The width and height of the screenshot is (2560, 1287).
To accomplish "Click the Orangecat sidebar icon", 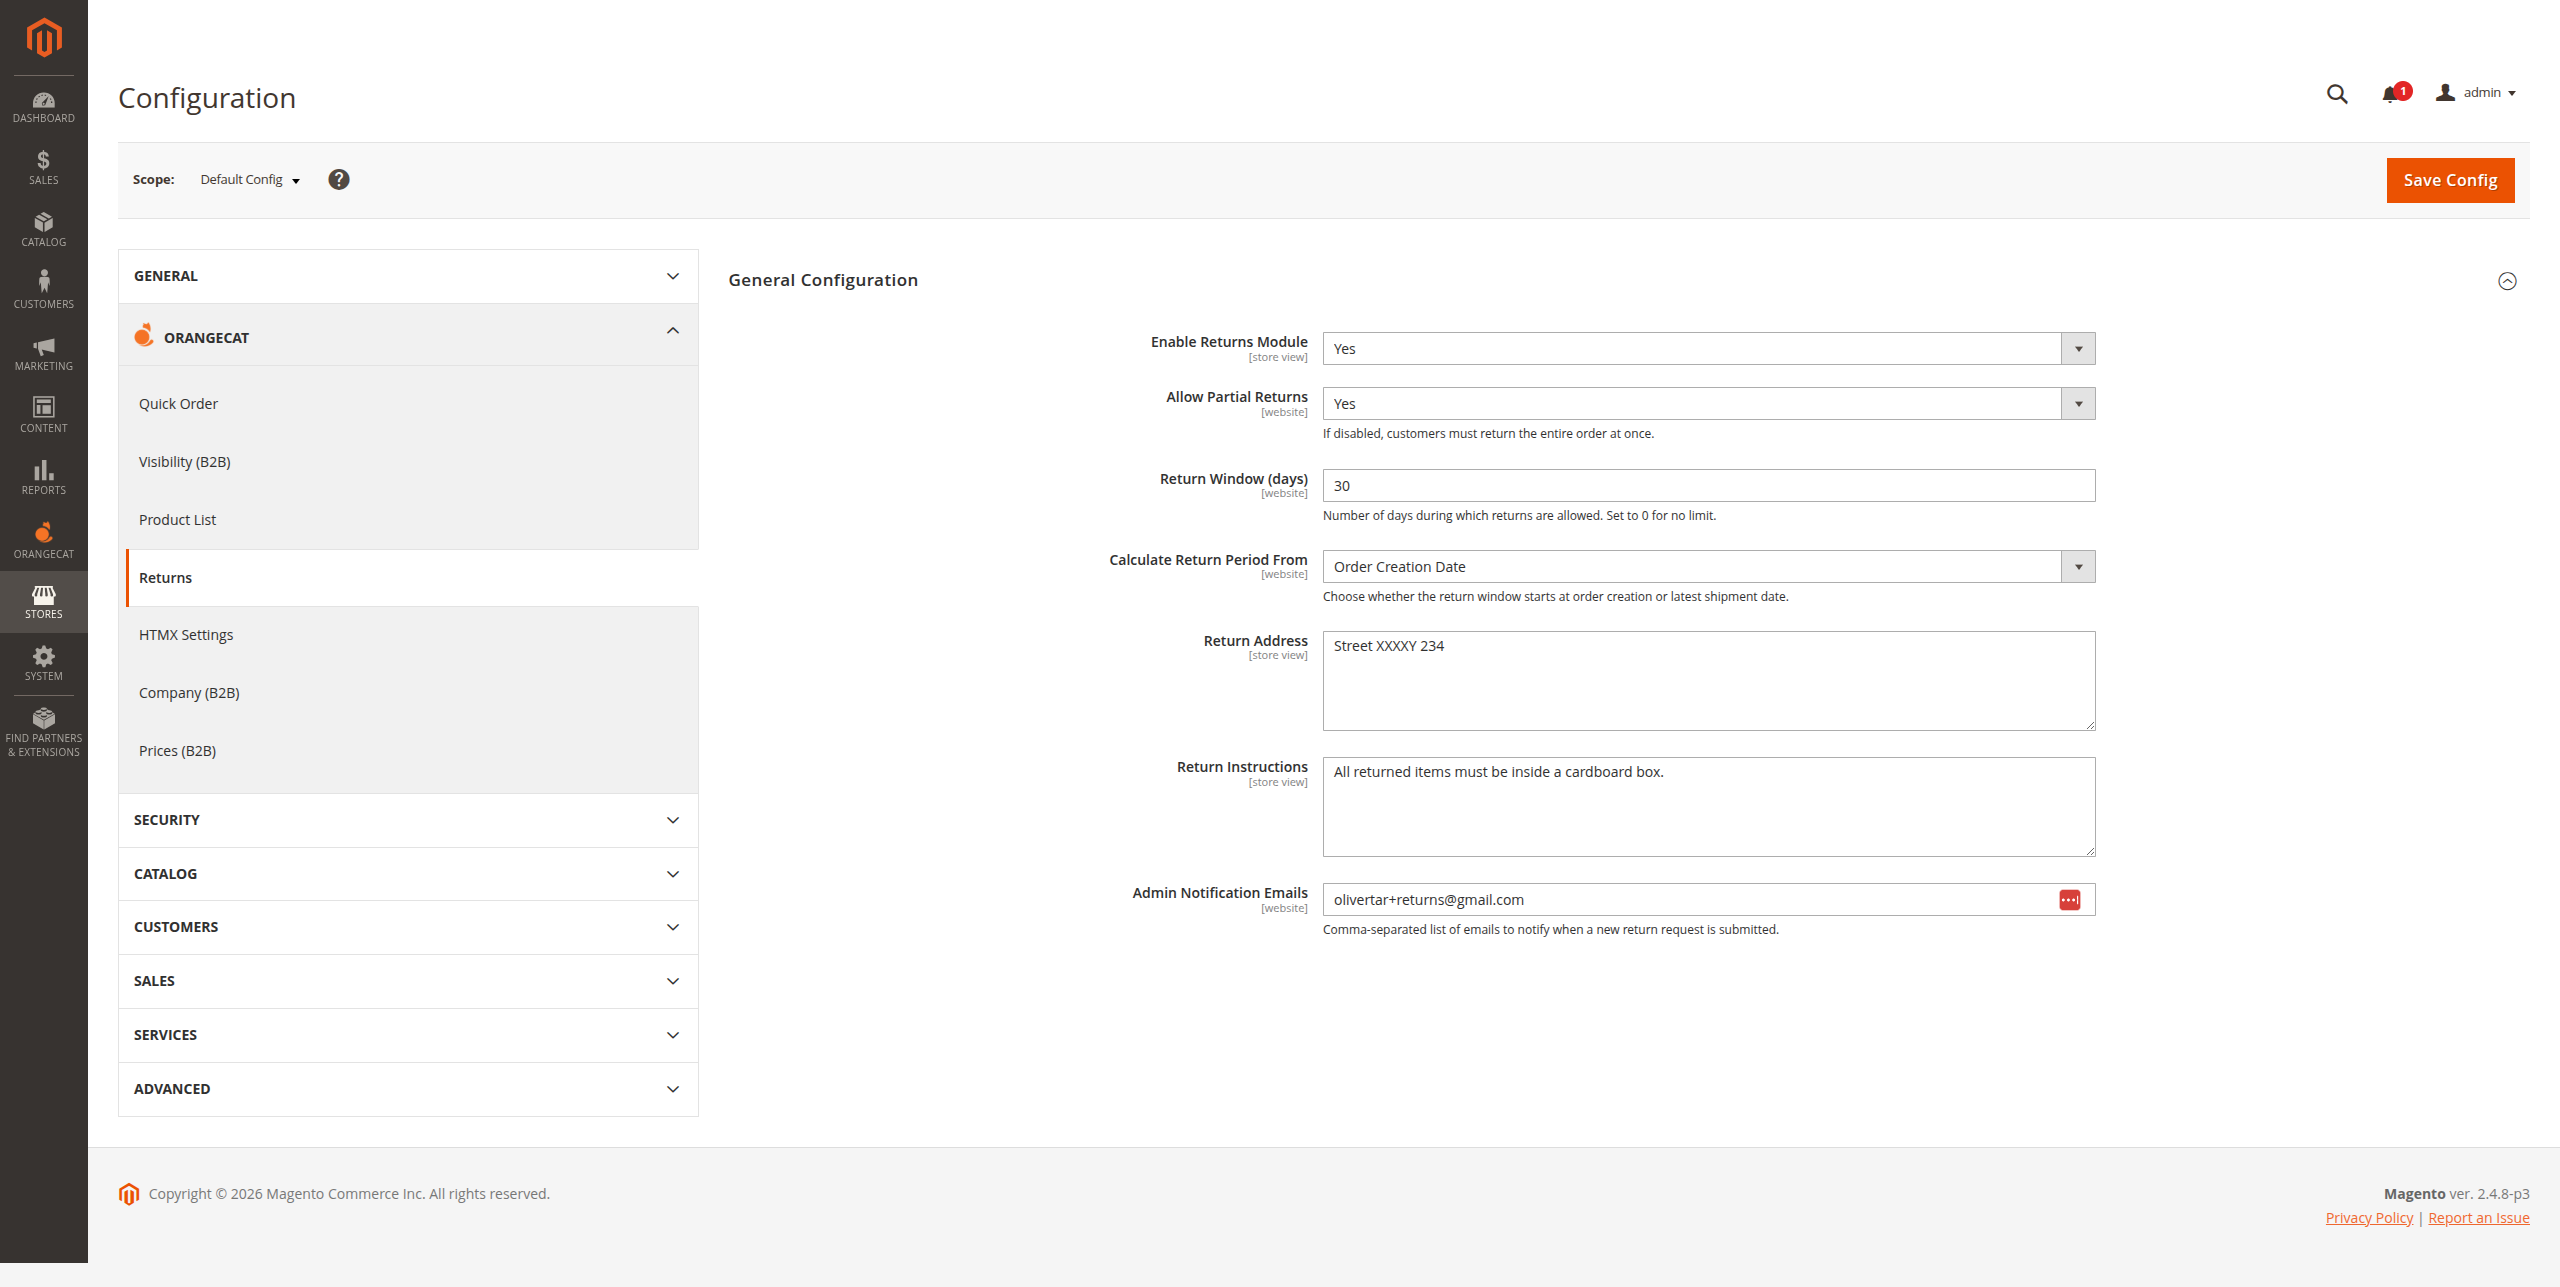I will [43, 539].
